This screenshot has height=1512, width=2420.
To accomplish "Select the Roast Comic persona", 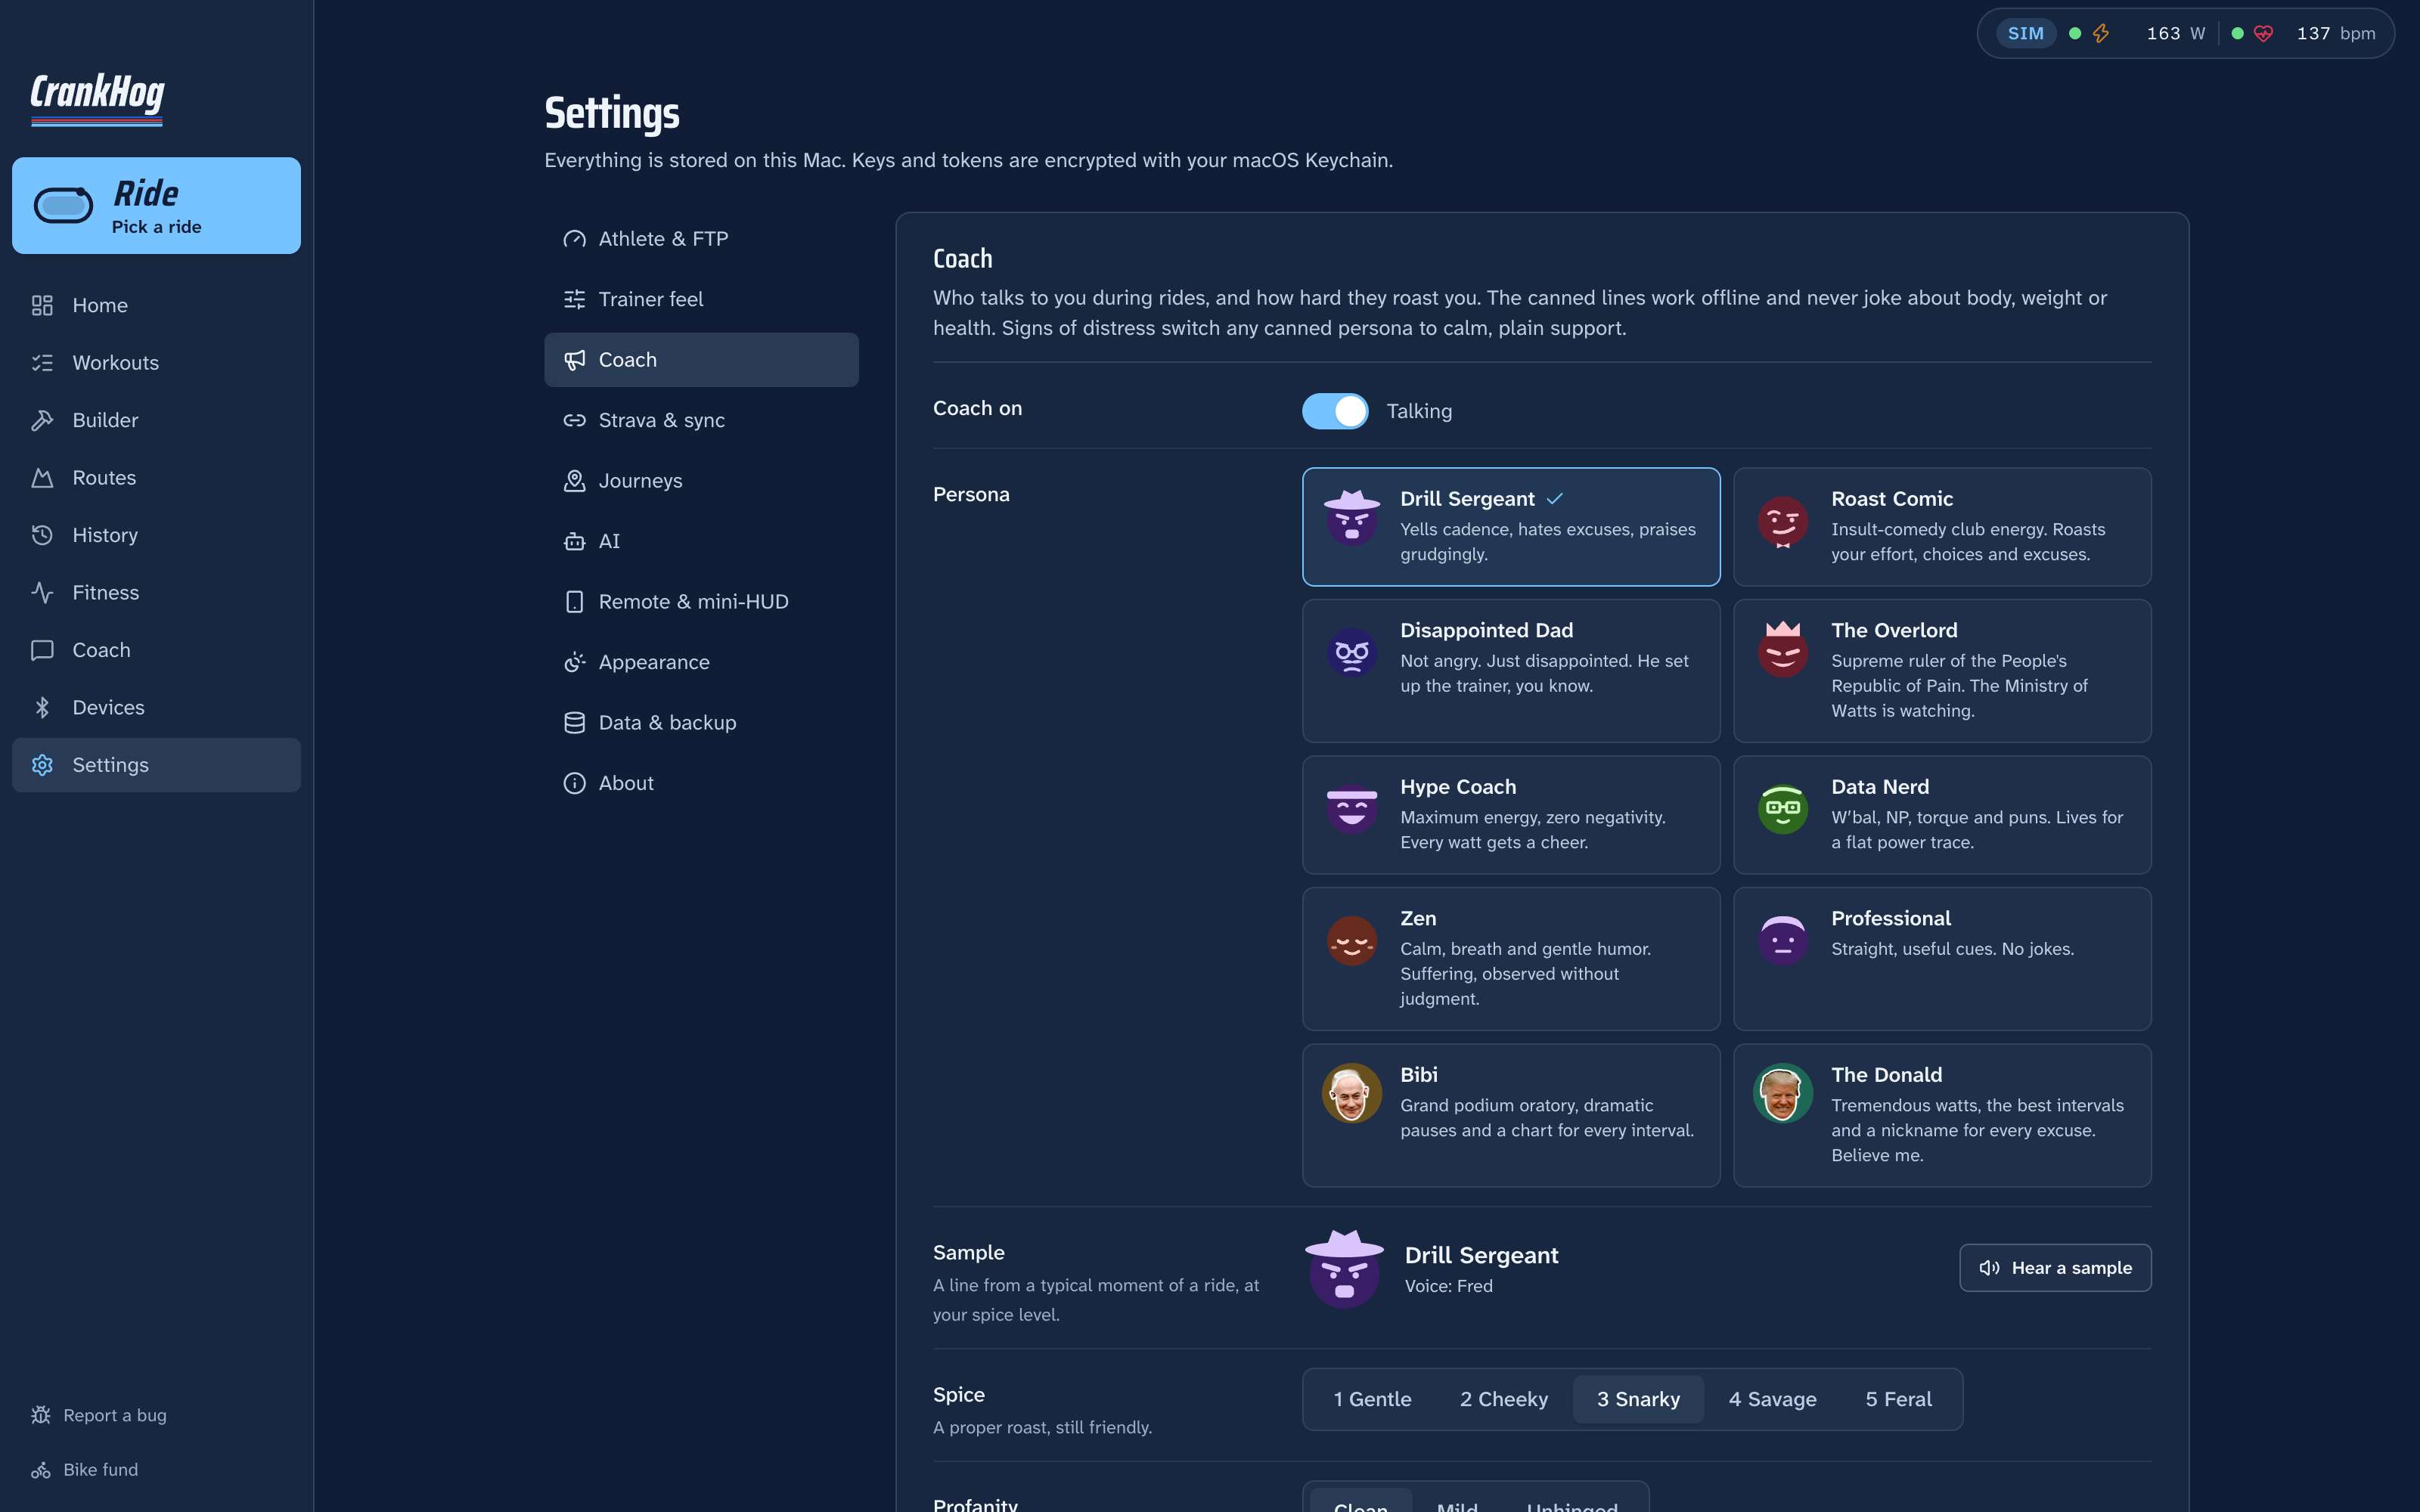I will 1942,527.
